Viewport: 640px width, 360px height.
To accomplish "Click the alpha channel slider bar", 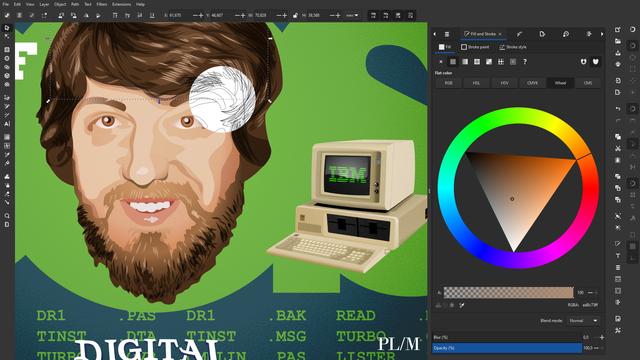I will pyautogui.click(x=508, y=292).
